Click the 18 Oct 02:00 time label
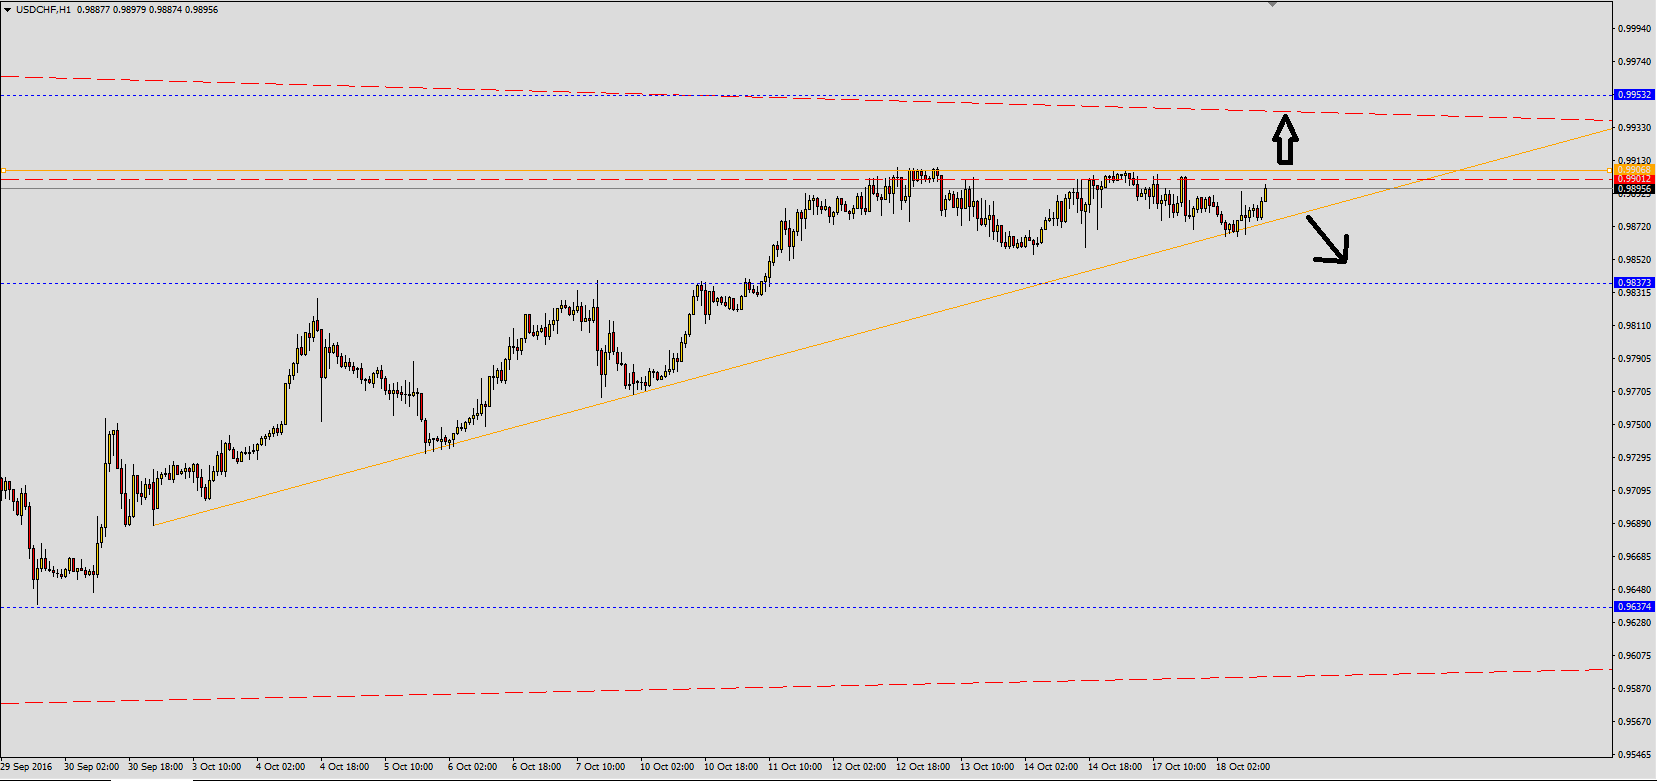Screen dimensions: 1657x781 point(1243,767)
